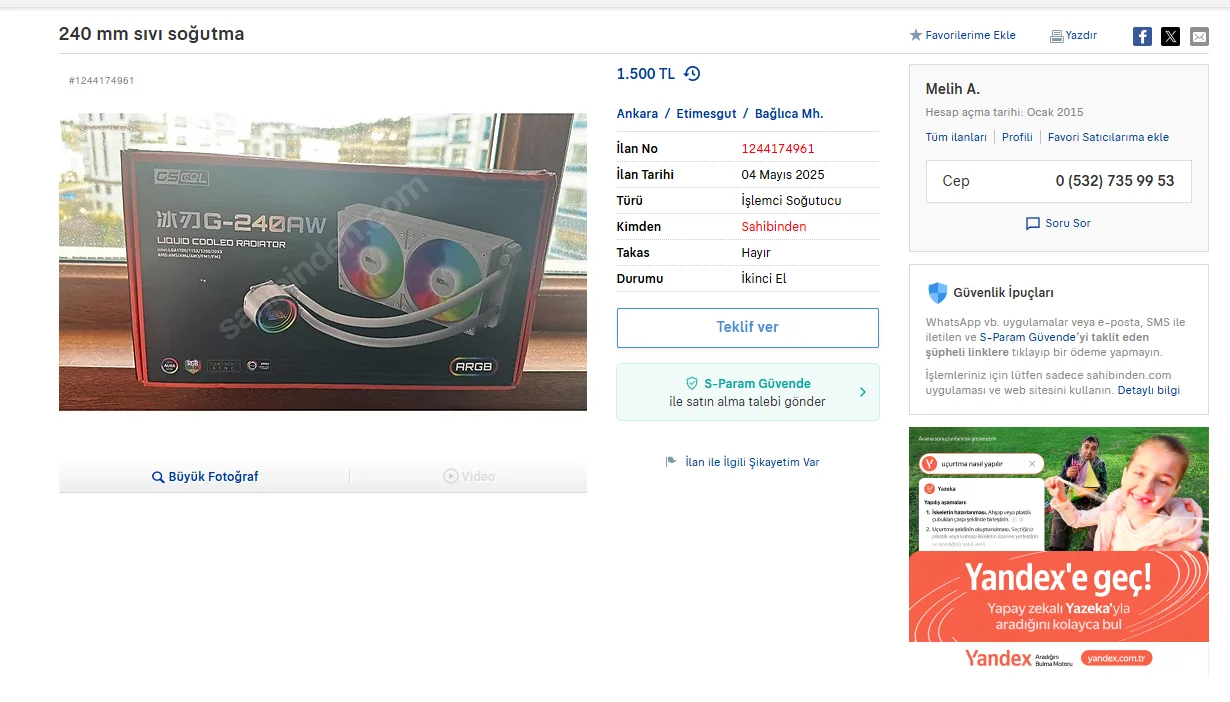This screenshot has width=1230, height=702.
Task: Switch to the Video tab
Action: (x=469, y=477)
